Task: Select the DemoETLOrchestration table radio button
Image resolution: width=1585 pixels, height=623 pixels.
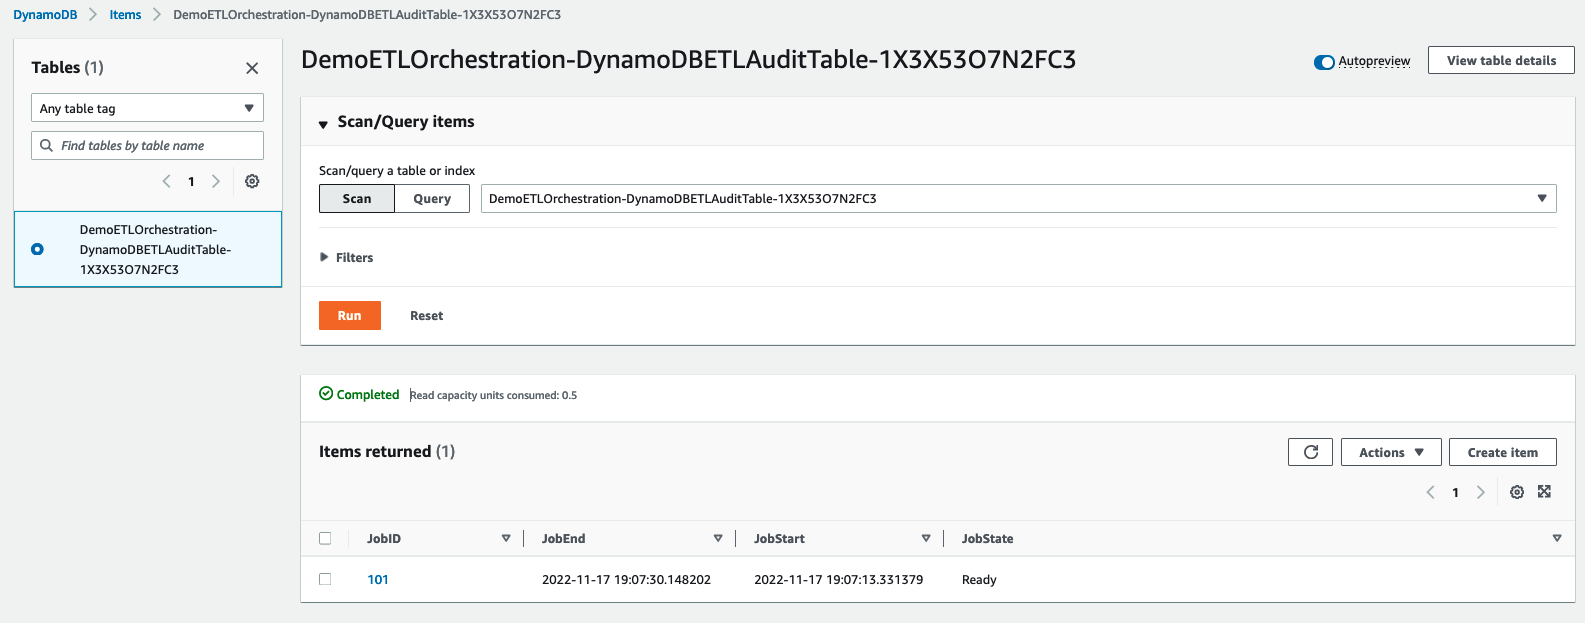Action: click(x=37, y=249)
